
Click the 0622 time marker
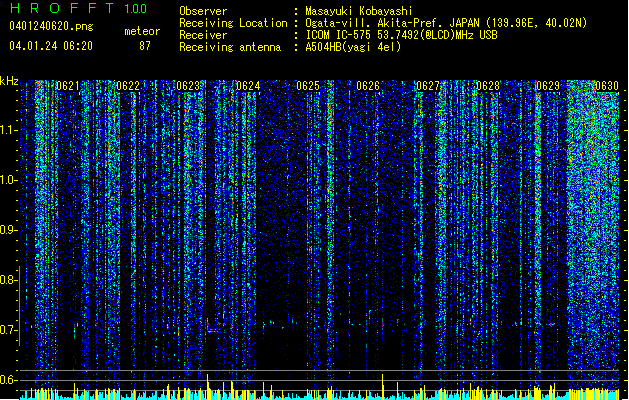(x=128, y=86)
